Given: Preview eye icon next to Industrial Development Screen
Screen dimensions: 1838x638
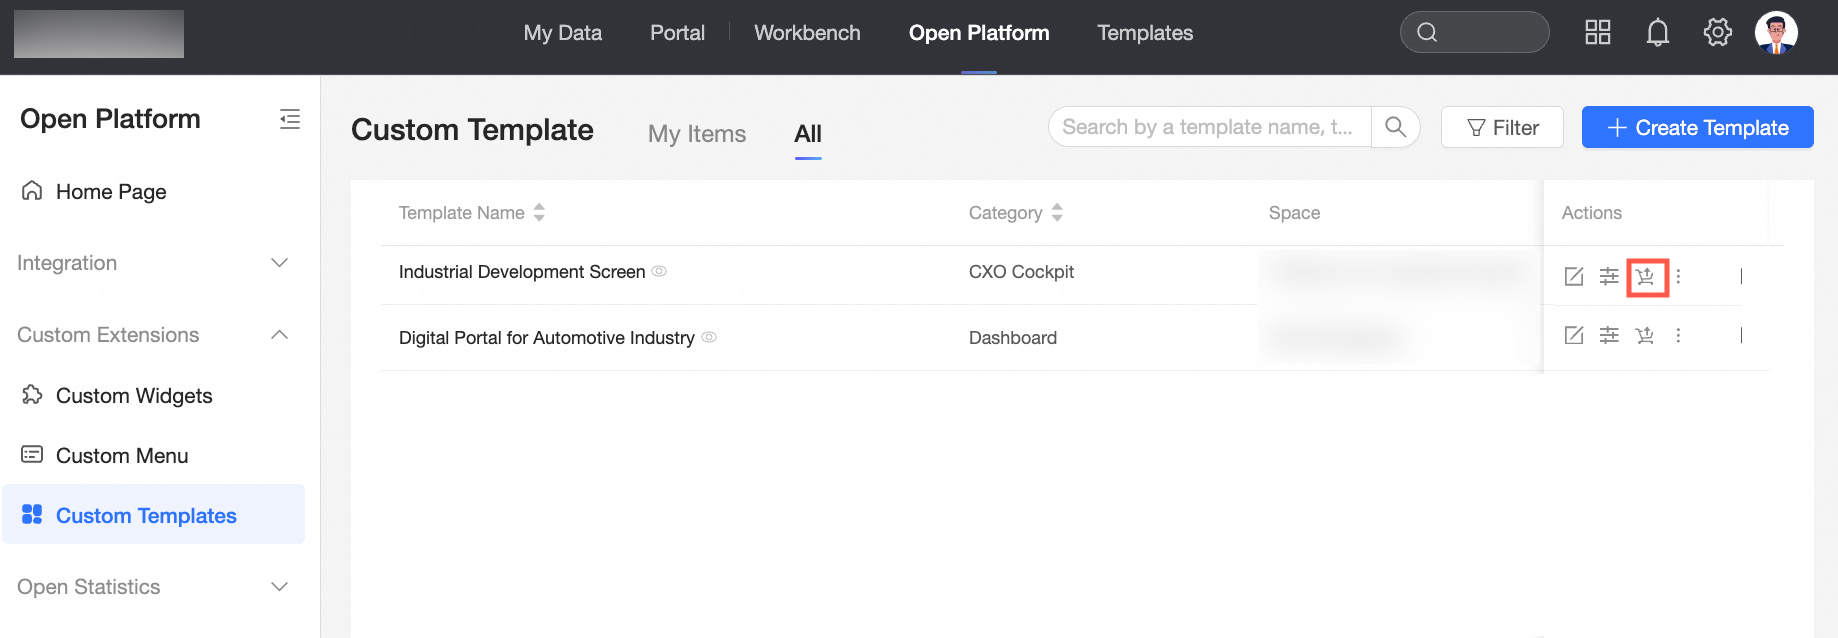Looking at the screenshot, I should click(659, 271).
